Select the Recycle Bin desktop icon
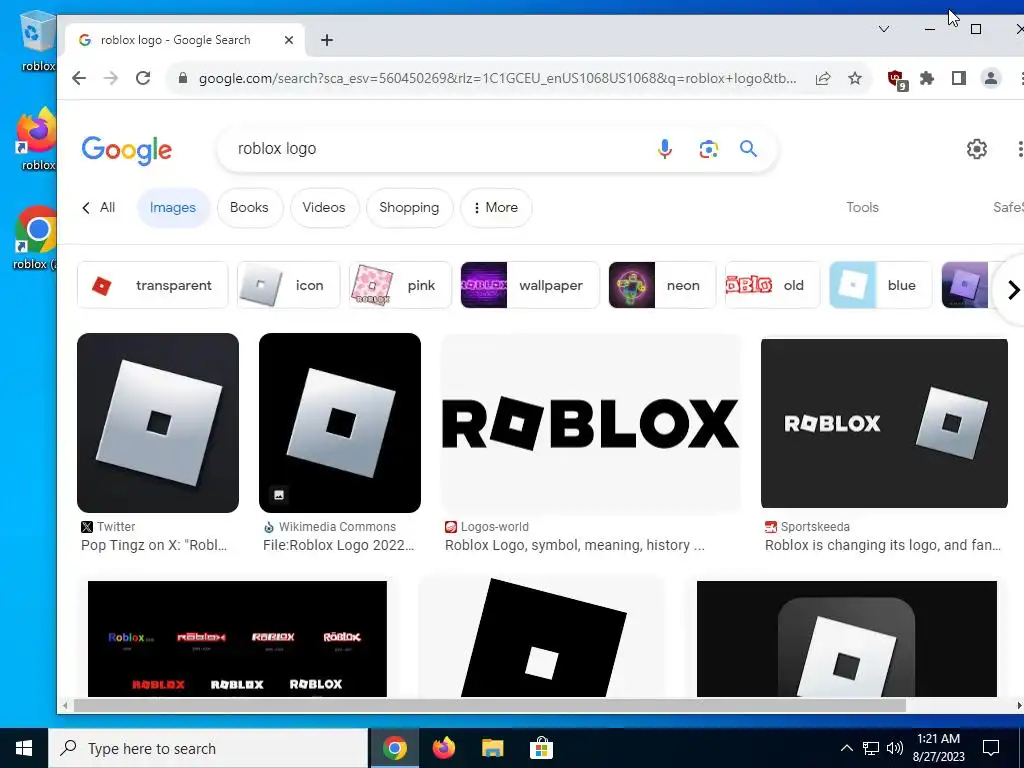1024x768 pixels. pyautogui.click(x=38, y=40)
